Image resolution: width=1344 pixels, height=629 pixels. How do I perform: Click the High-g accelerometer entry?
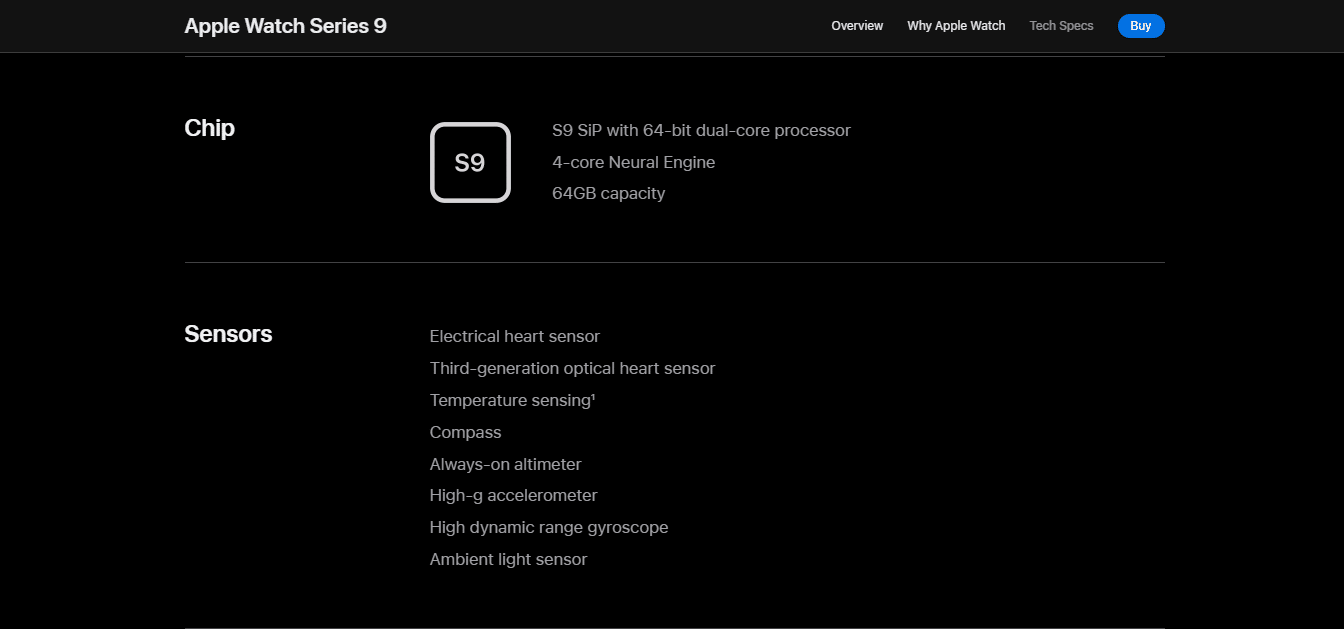[x=513, y=496]
